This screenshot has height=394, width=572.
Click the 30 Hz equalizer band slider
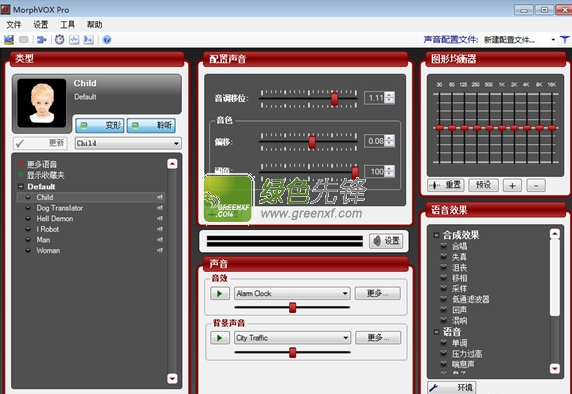click(x=440, y=128)
